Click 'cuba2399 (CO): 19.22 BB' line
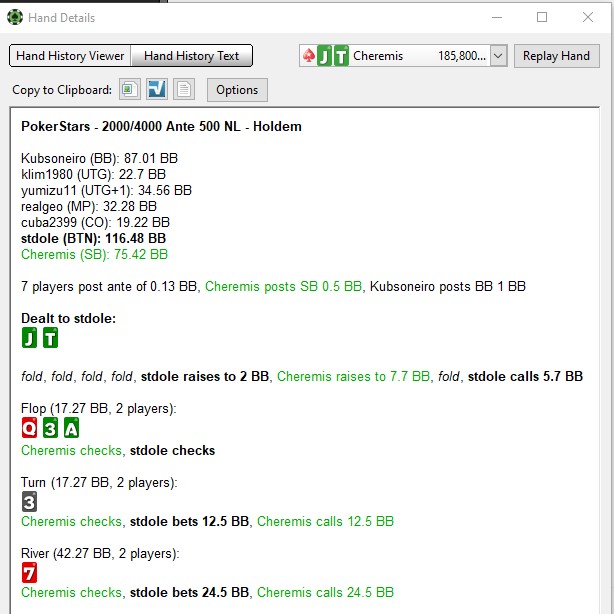 (x=95, y=222)
